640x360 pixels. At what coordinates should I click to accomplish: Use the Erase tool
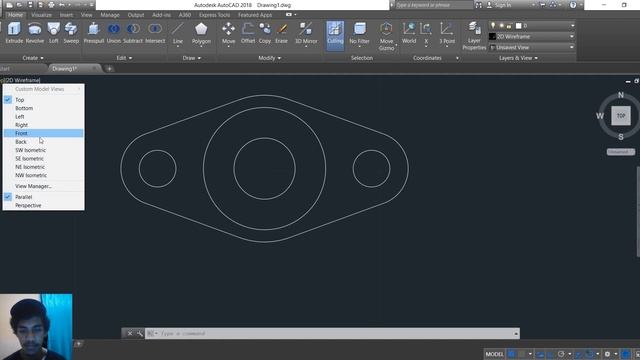(282, 33)
